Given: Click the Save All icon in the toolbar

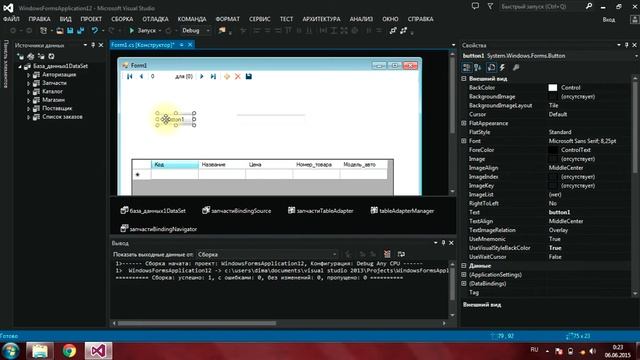Looking at the screenshot, I should pos(80,31).
